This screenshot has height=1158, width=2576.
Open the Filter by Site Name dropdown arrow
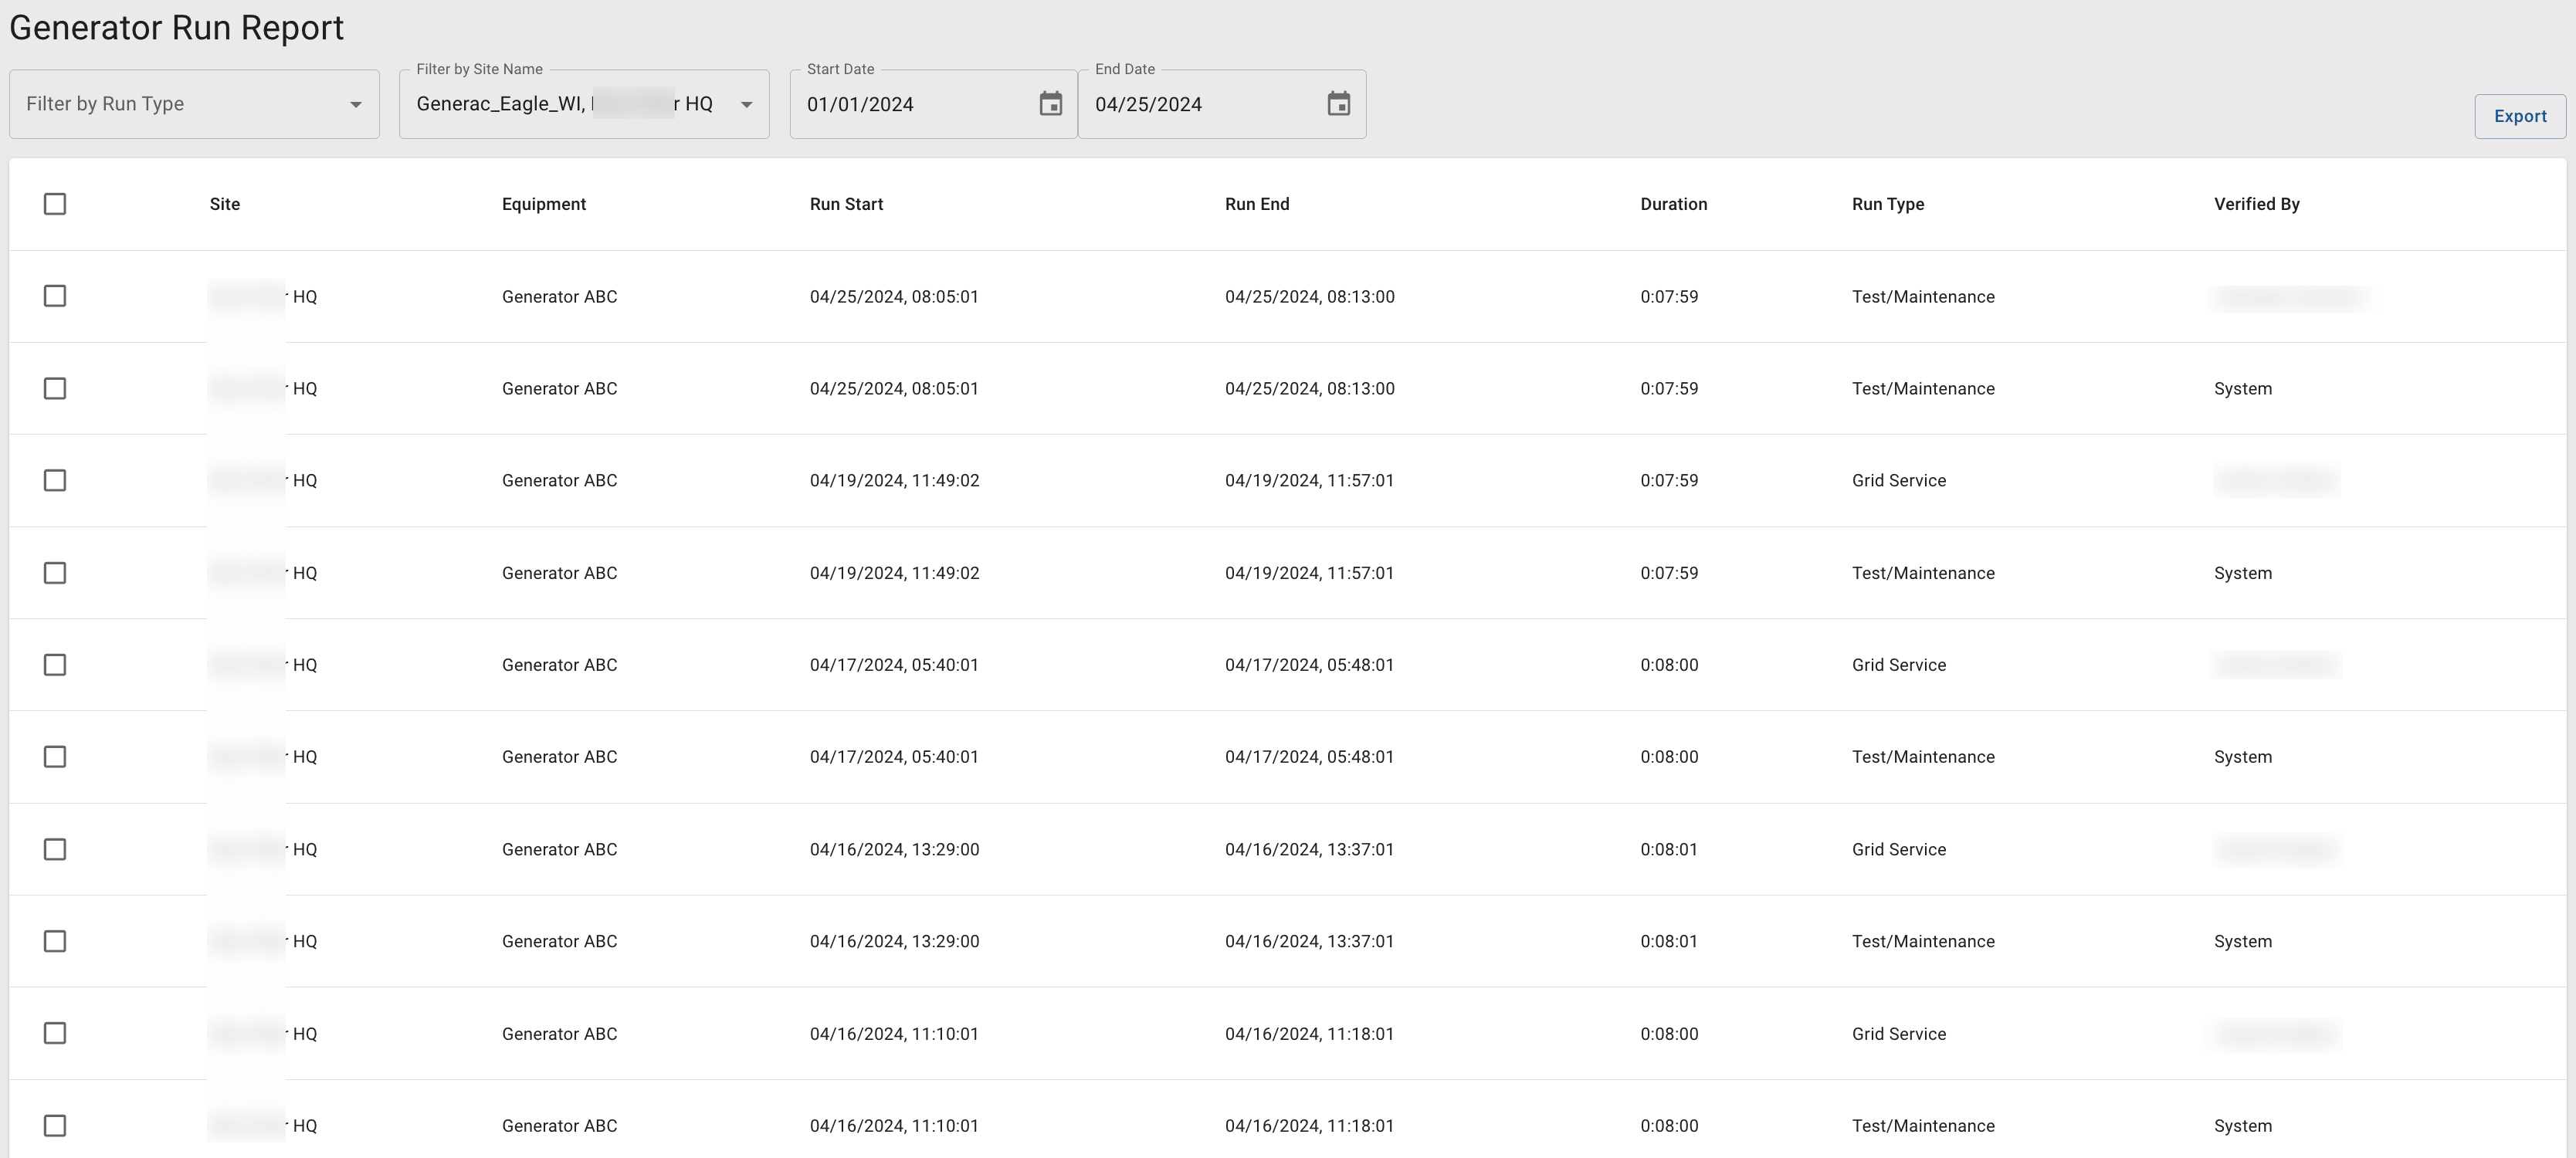[x=746, y=105]
